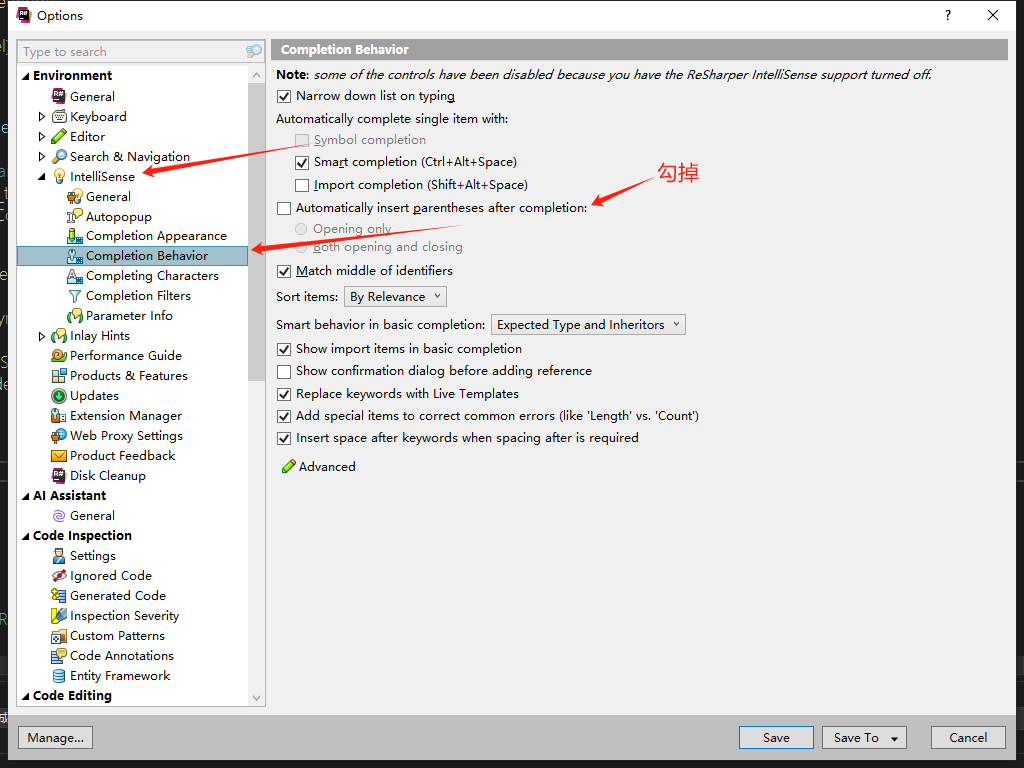Click the Performance Guide snail icon

pyautogui.click(x=59, y=356)
